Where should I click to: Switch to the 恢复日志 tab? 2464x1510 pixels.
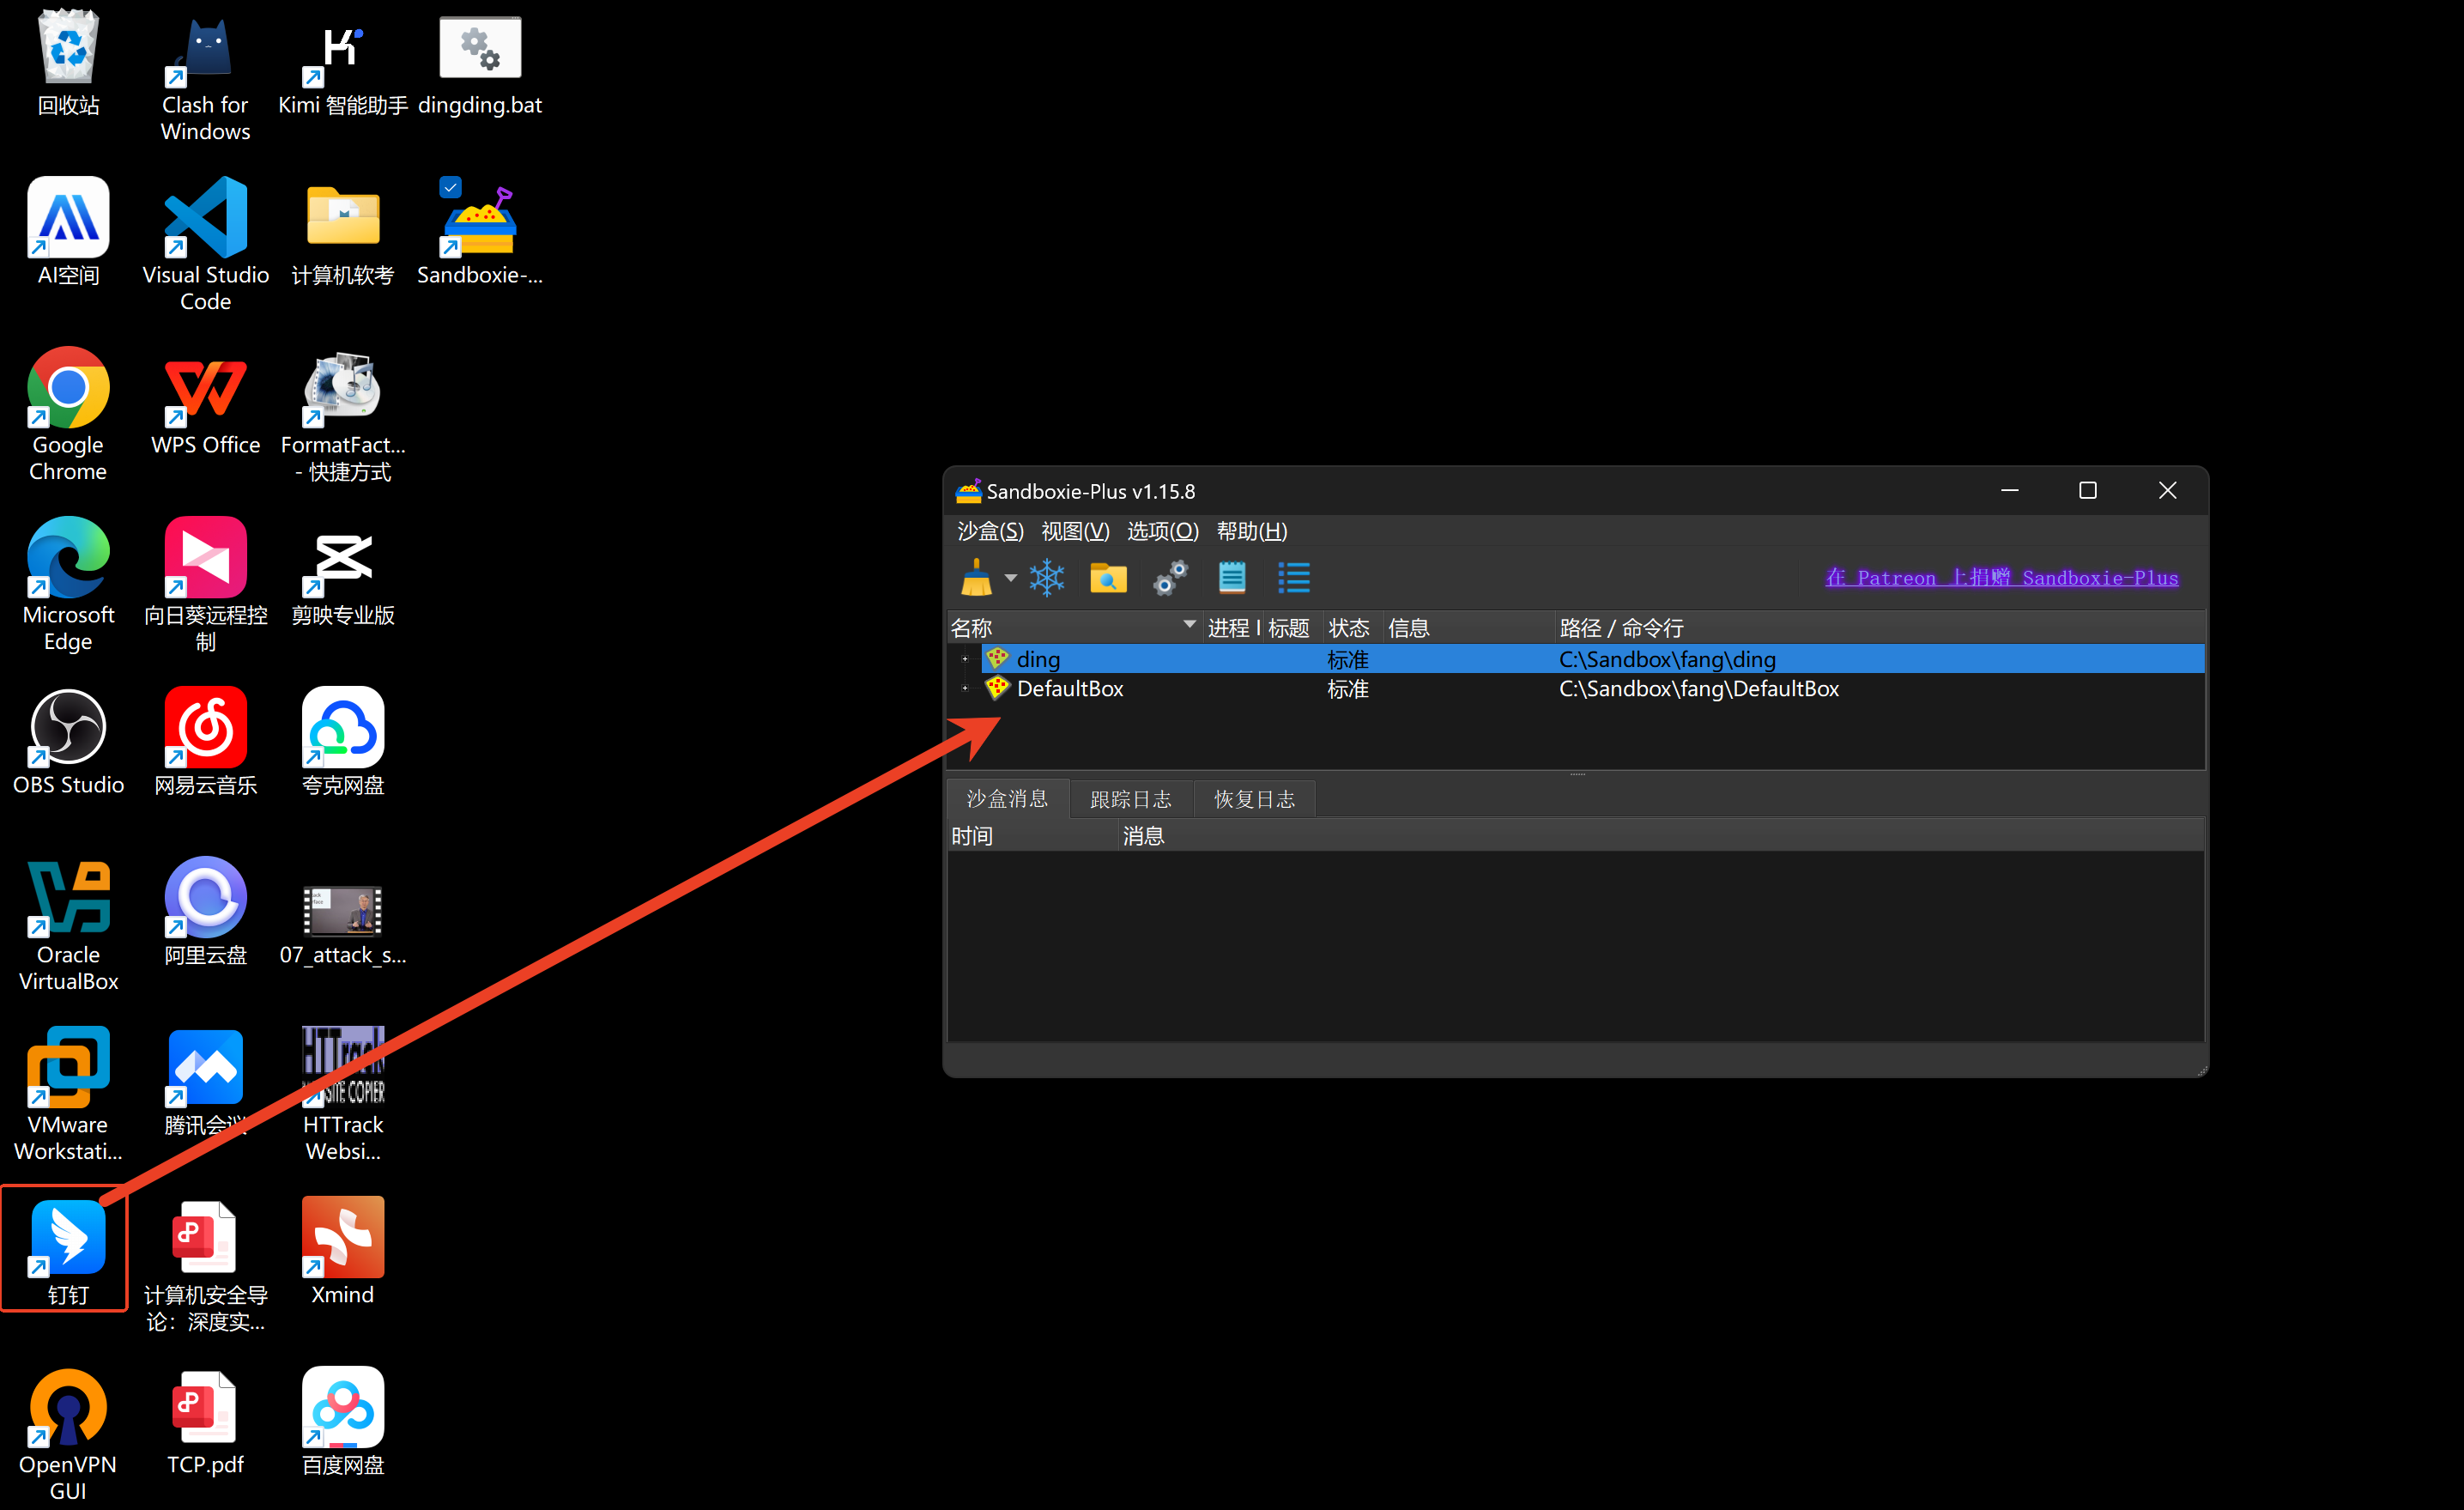point(1254,799)
